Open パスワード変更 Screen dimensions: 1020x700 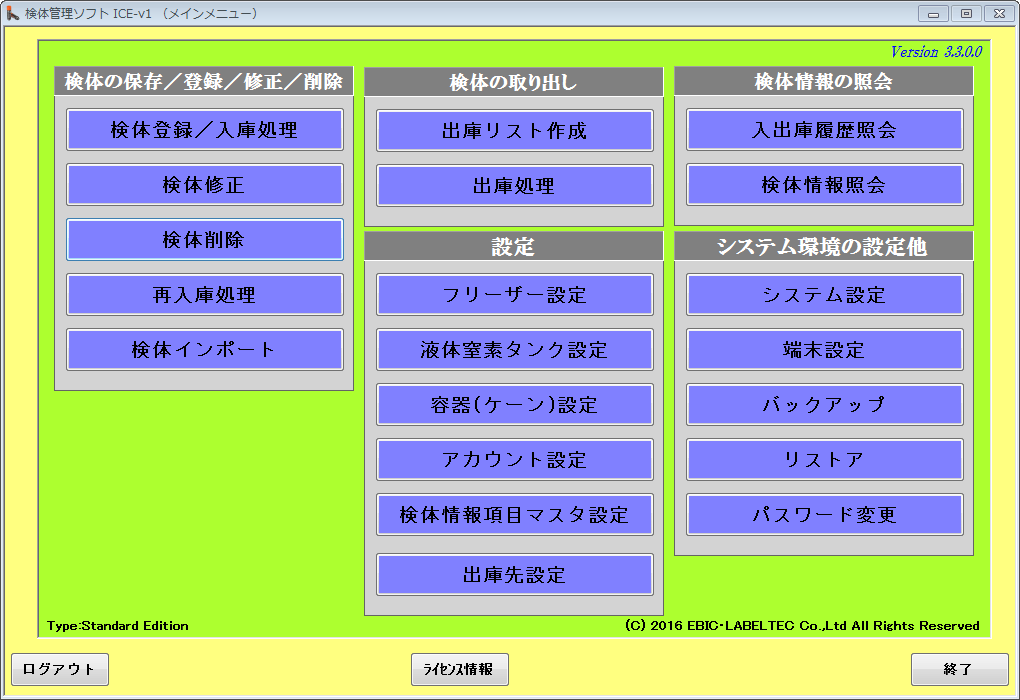point(824,515)
